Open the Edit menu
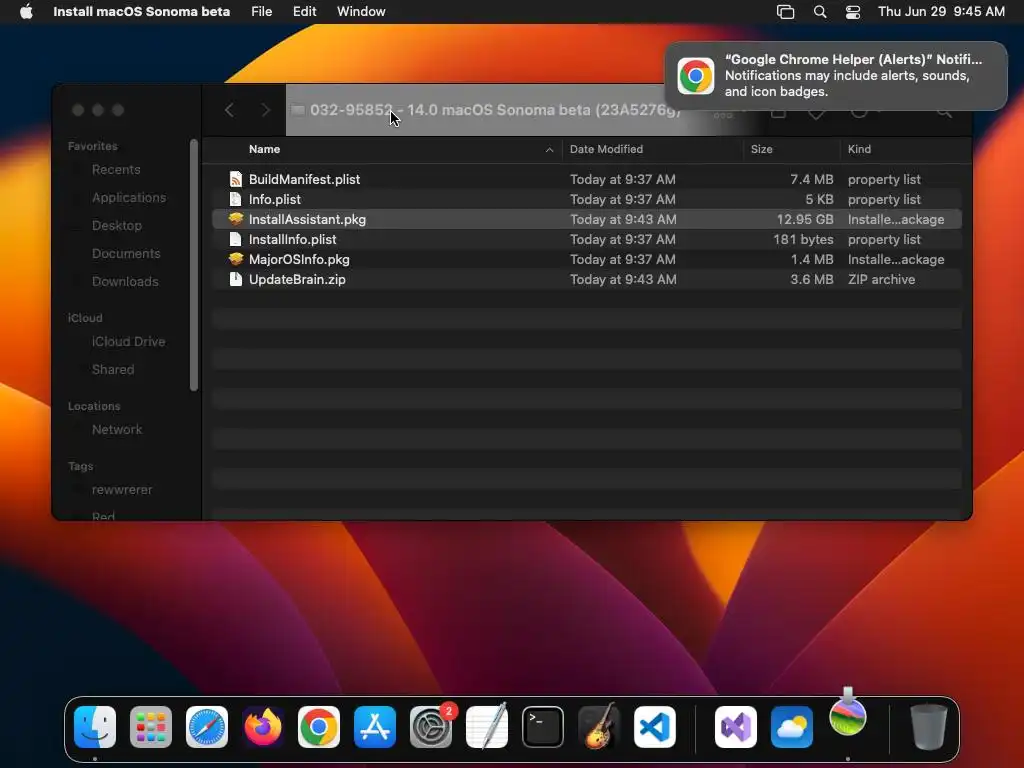 304,12
